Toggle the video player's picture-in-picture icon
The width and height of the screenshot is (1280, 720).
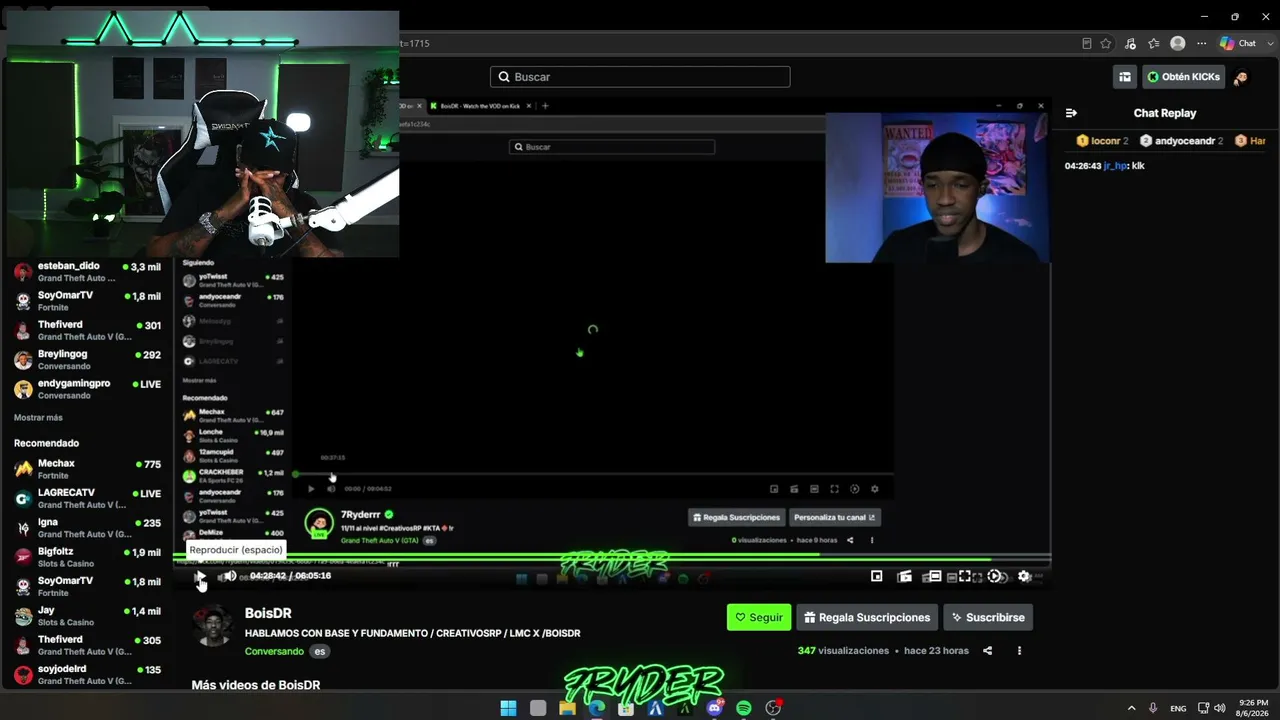[877, 576]
